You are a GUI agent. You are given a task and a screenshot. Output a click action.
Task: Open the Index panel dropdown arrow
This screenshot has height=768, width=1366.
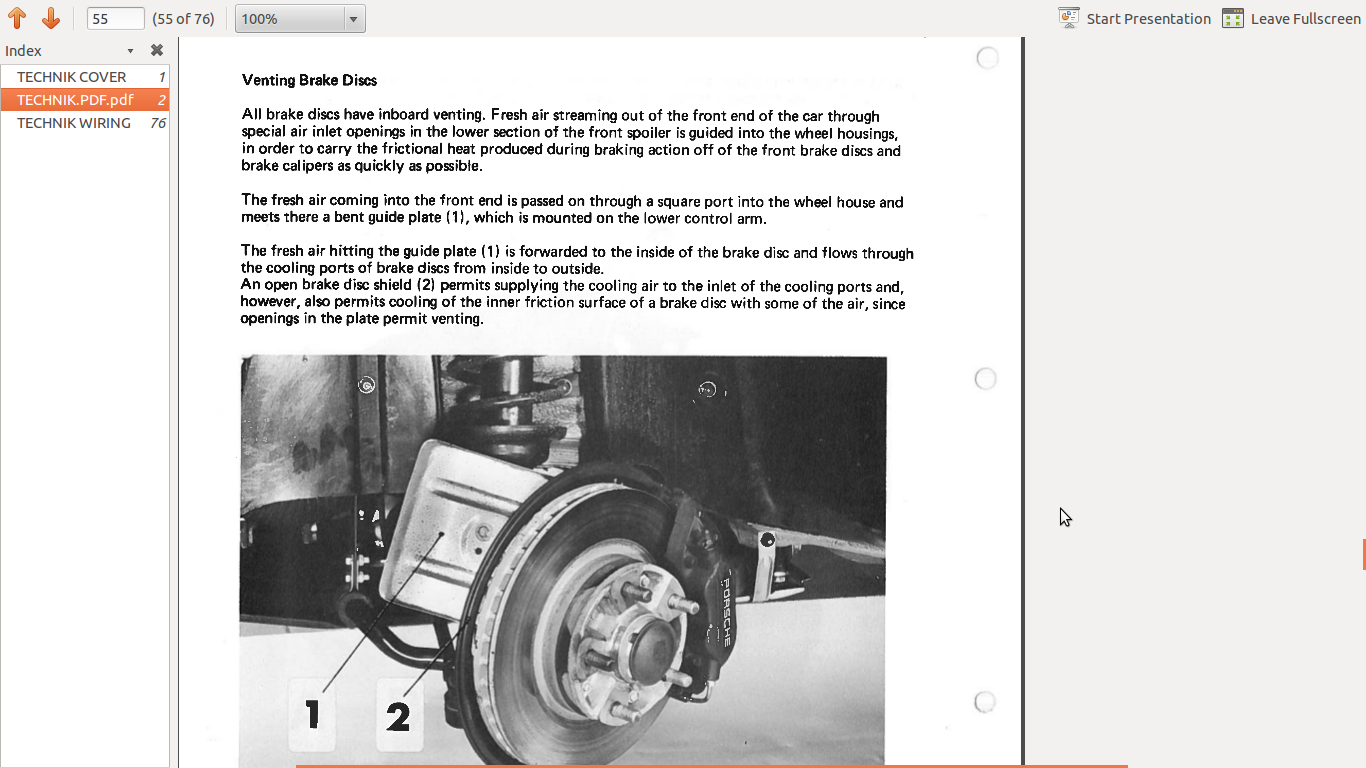tap(130, 51)
